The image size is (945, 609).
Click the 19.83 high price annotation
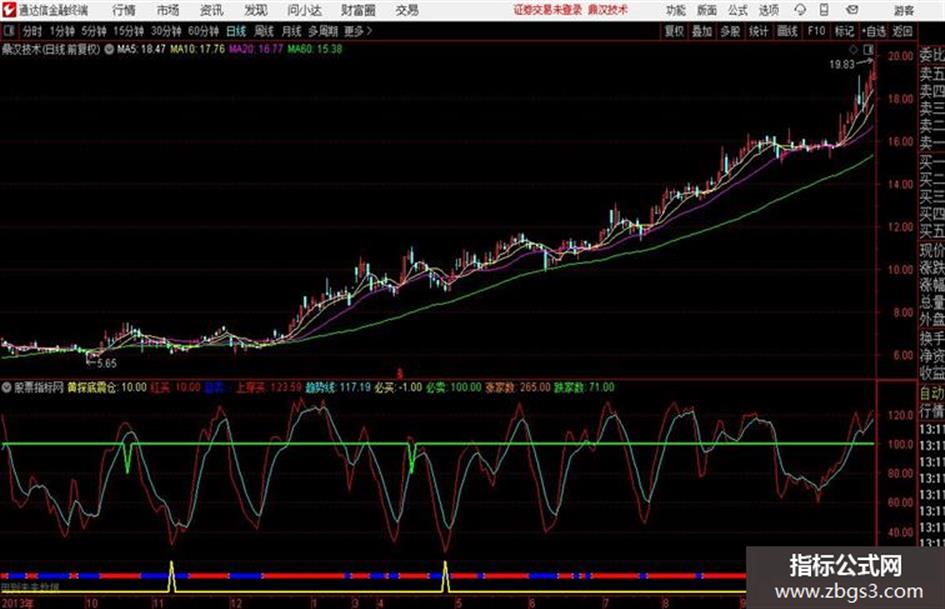(x=842, y=65)
